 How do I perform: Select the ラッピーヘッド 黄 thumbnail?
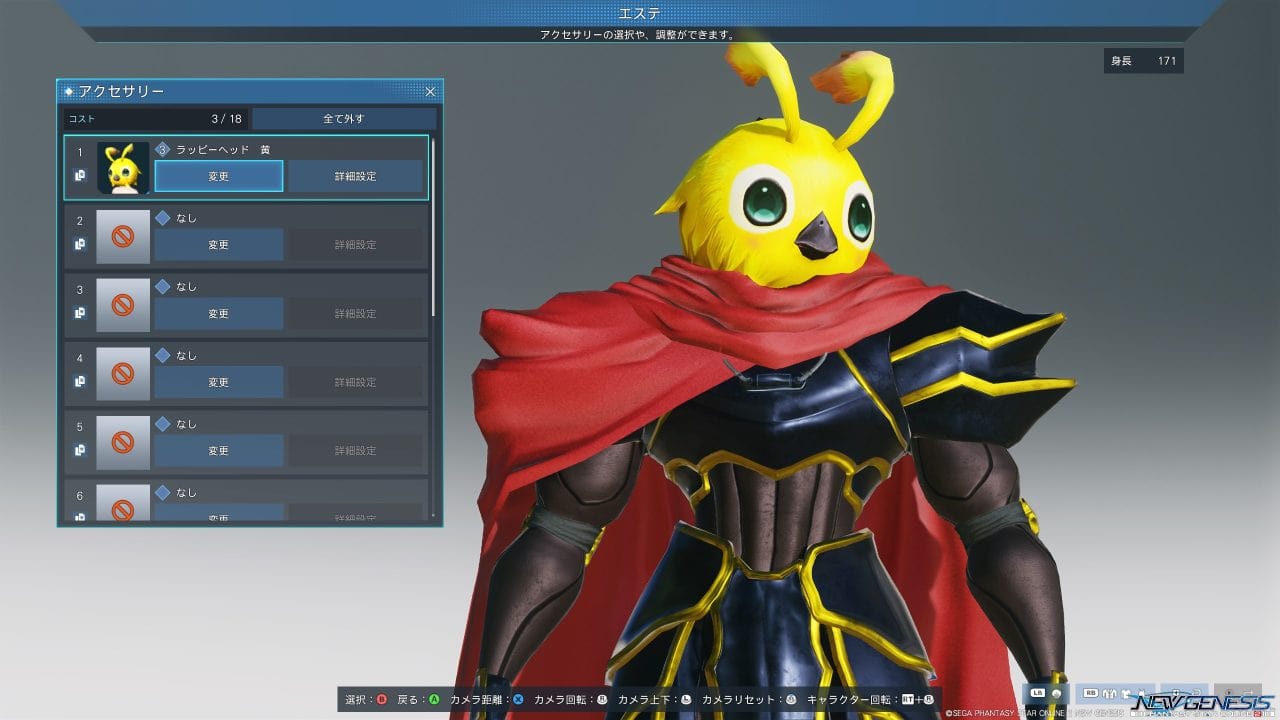coord(123,167)
